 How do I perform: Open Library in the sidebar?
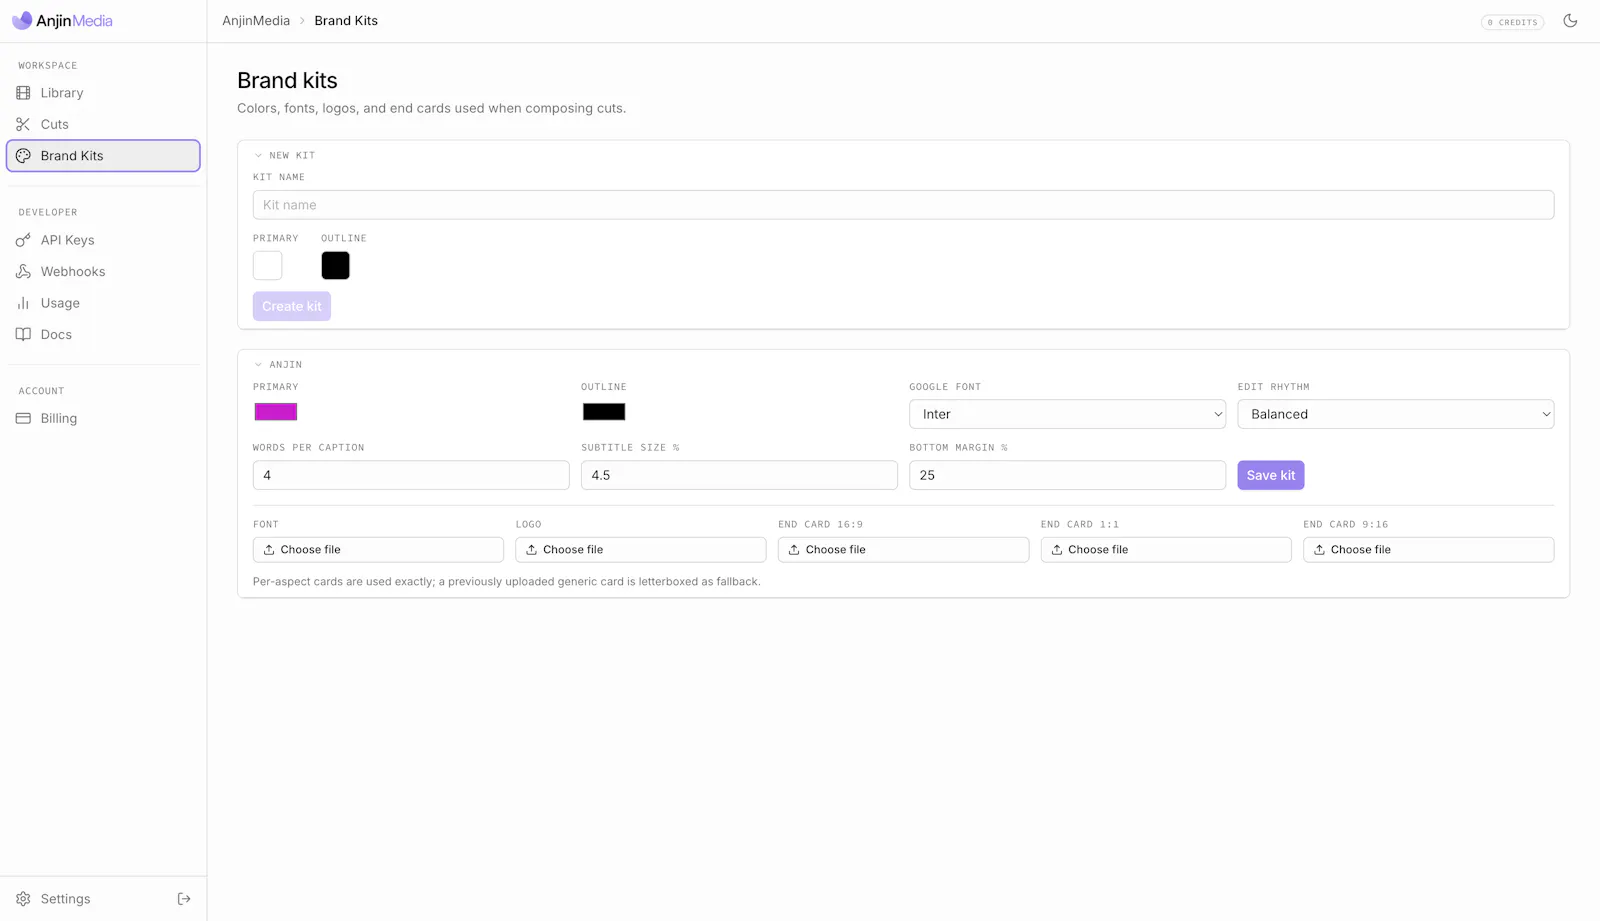pos(103,93)
